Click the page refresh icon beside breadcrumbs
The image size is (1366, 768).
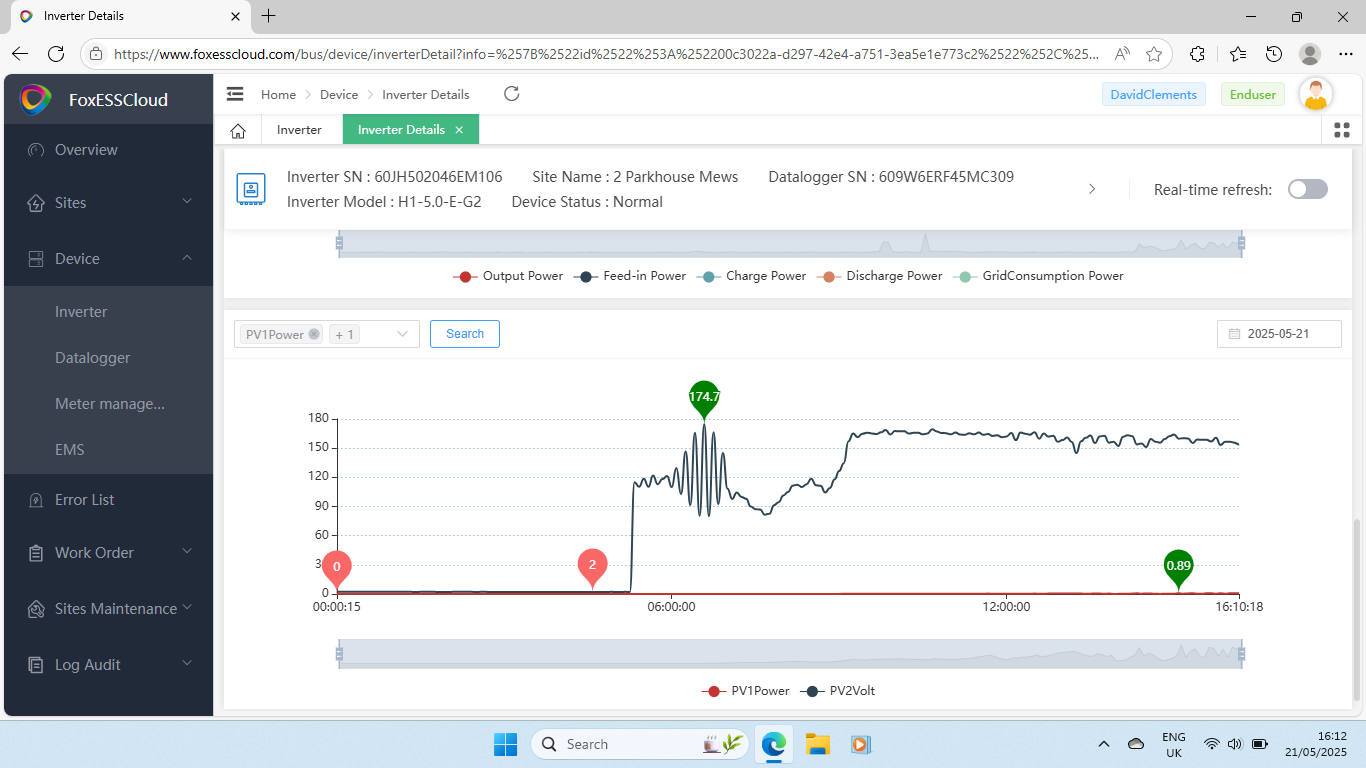tap(511, 94)
